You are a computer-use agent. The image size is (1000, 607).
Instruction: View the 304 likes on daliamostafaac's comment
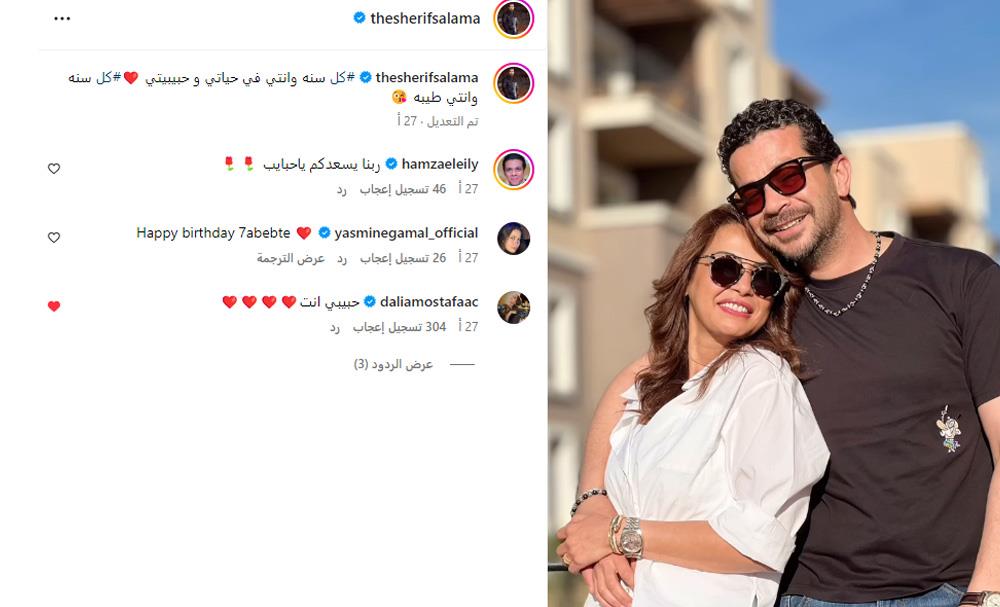[399, 326]
